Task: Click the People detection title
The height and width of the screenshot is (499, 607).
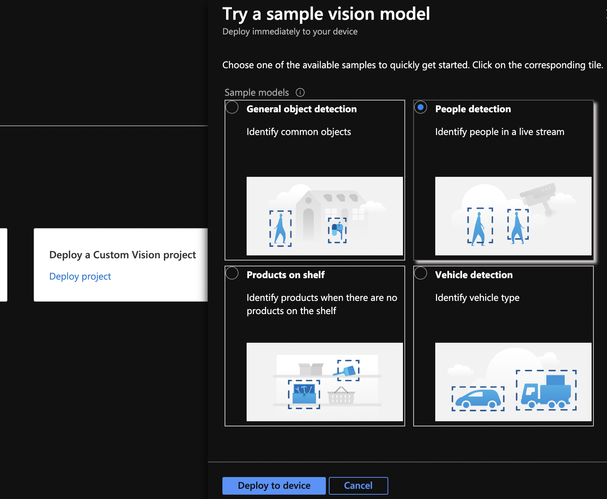Action: 473,109
